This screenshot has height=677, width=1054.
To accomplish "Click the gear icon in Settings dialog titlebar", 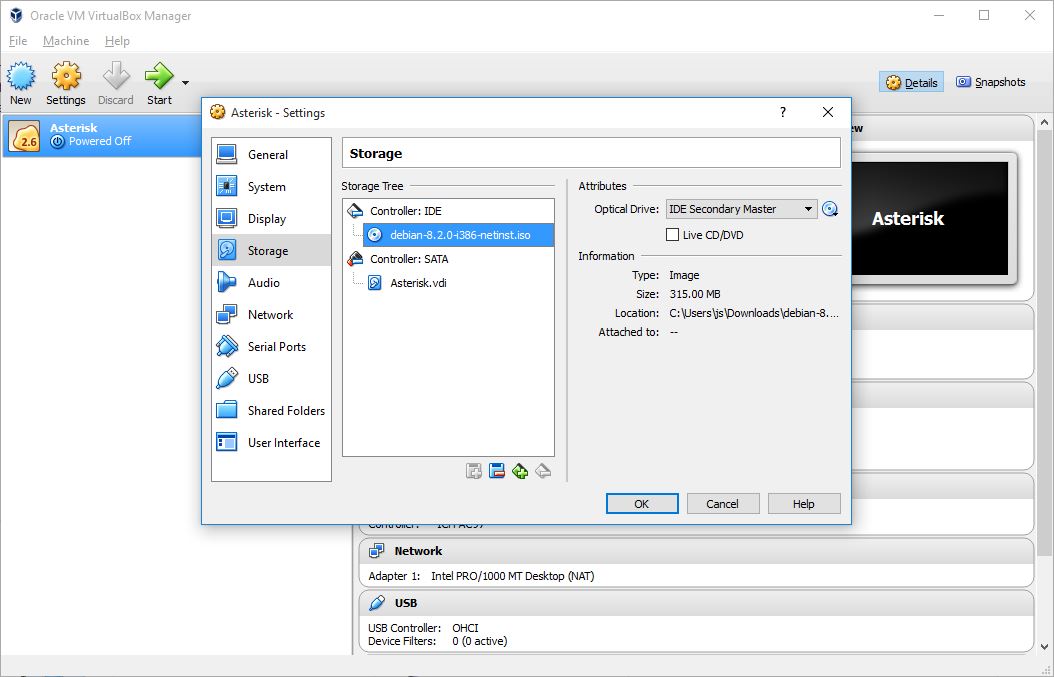I will pyautogui.click(x=217, y=112).
